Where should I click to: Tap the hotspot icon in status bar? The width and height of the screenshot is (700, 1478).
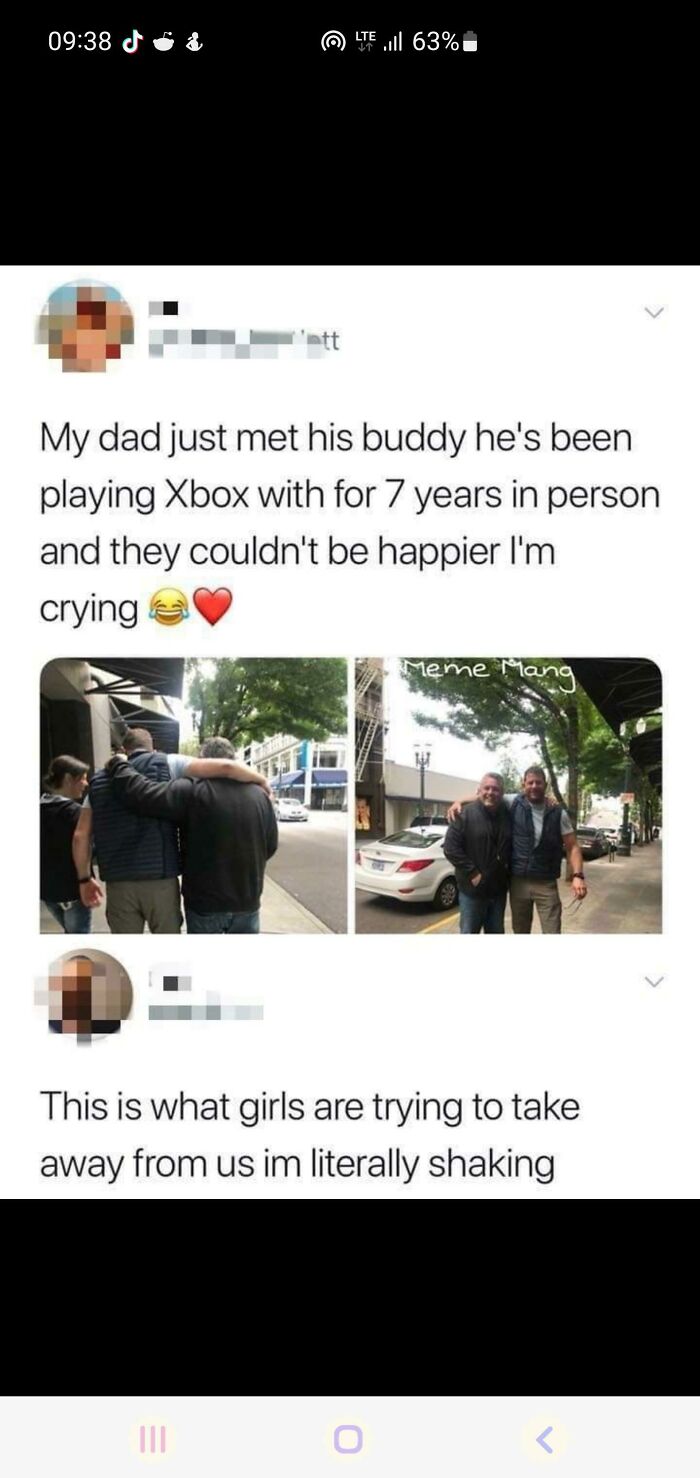(x=332, y=42)
